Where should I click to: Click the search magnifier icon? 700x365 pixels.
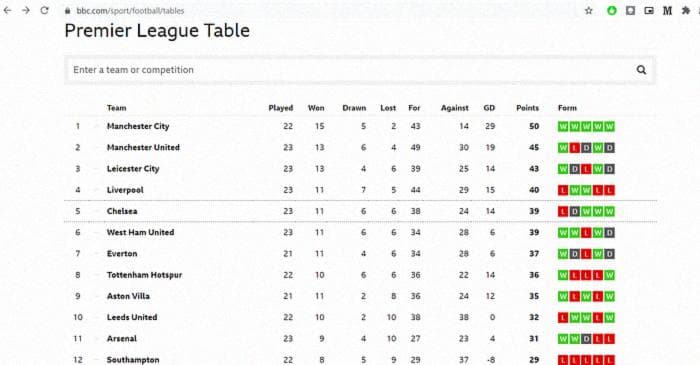click(642, 70)
